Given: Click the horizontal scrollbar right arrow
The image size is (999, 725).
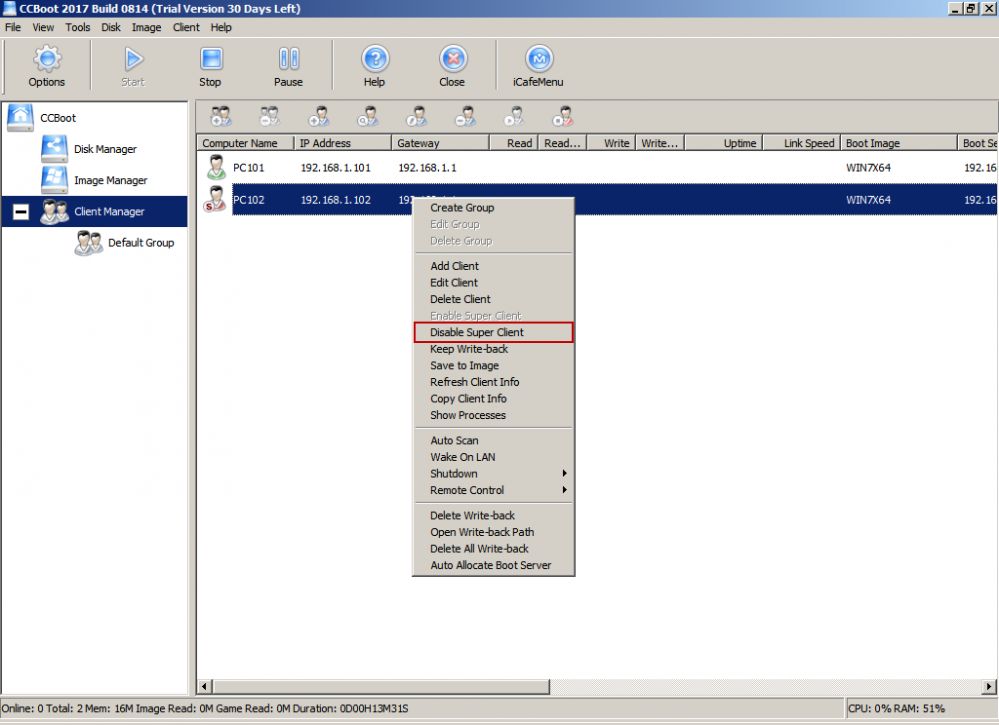Looking at the screenshot, I should coord(988,686).
